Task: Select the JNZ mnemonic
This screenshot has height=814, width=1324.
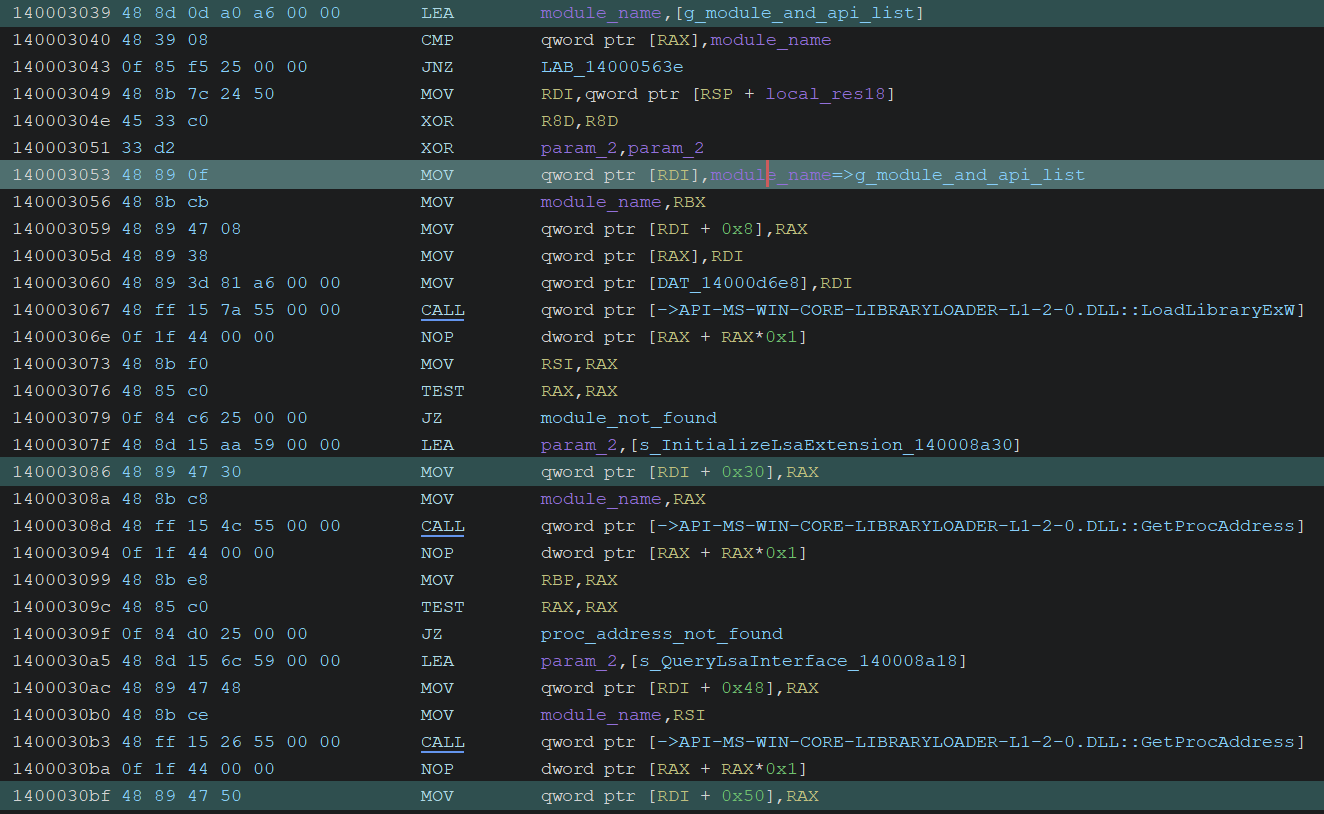Action: 437,67
